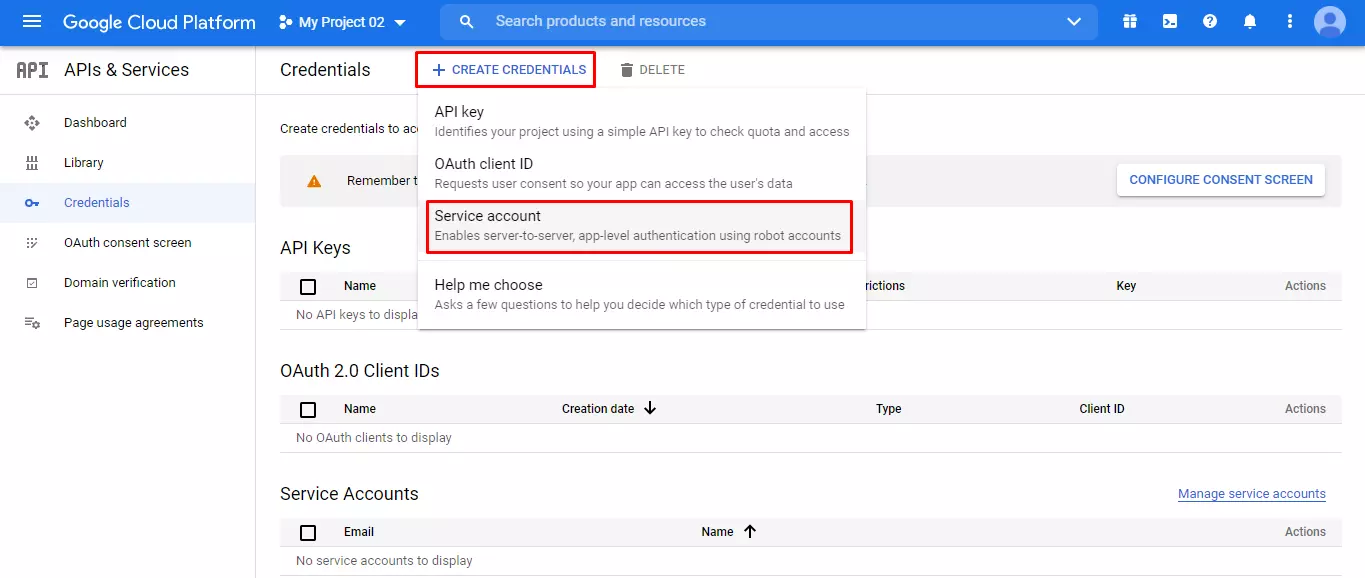Open the My Project 02 project selector
The image size is (1365, 578).
[343, 22]
